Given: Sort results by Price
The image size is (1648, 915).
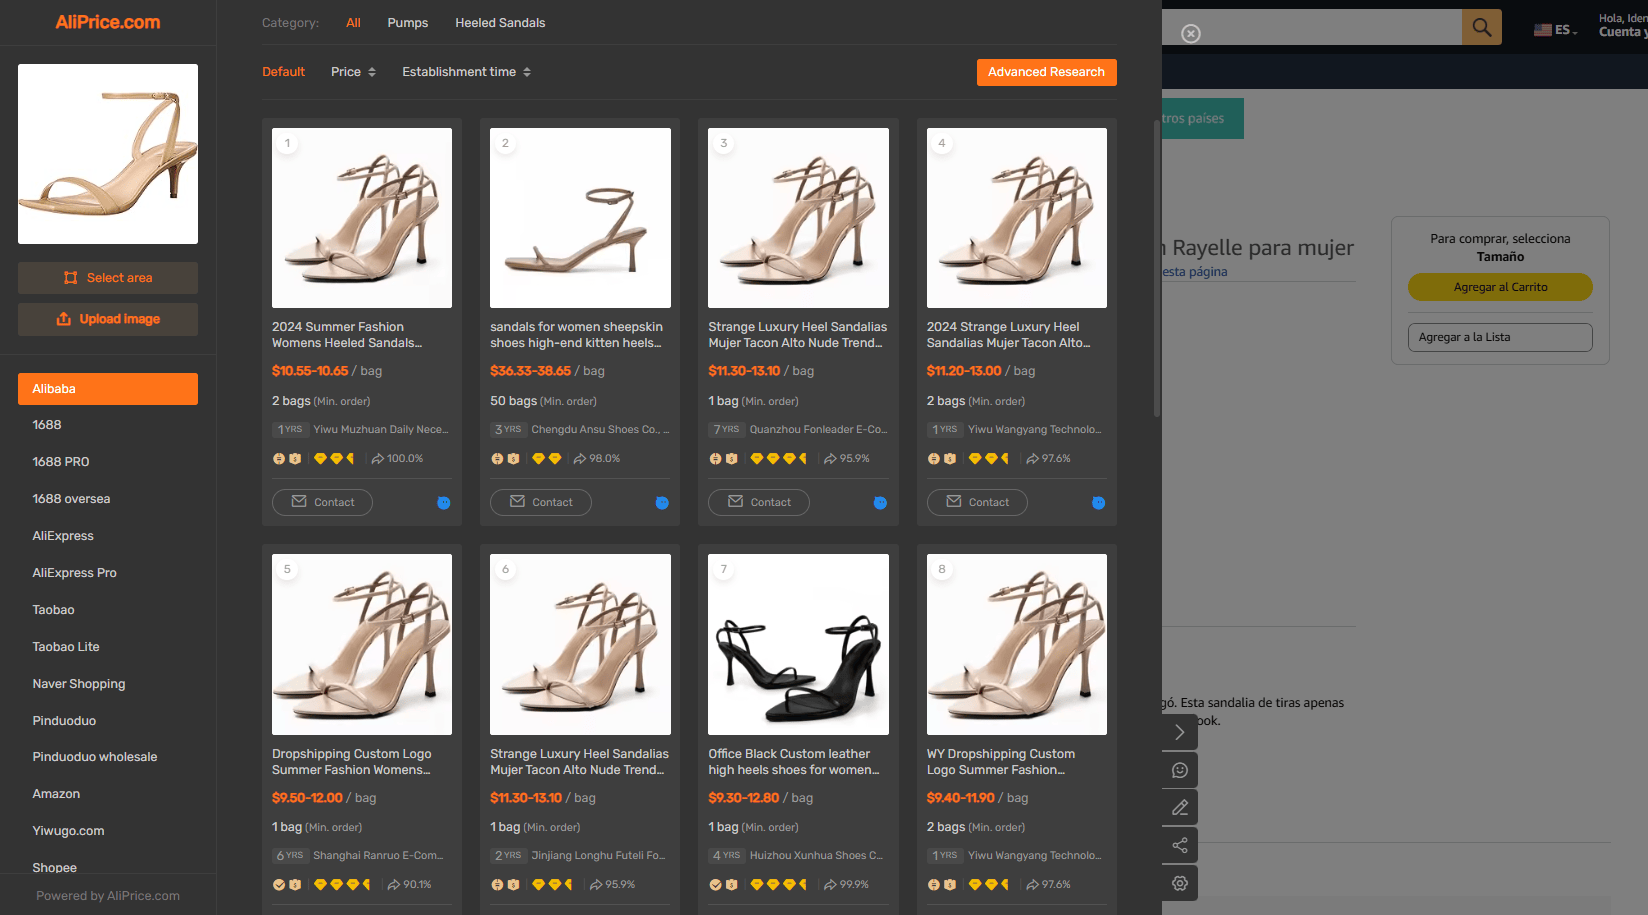Looking at the screenshot, I should tap(353, 72).
